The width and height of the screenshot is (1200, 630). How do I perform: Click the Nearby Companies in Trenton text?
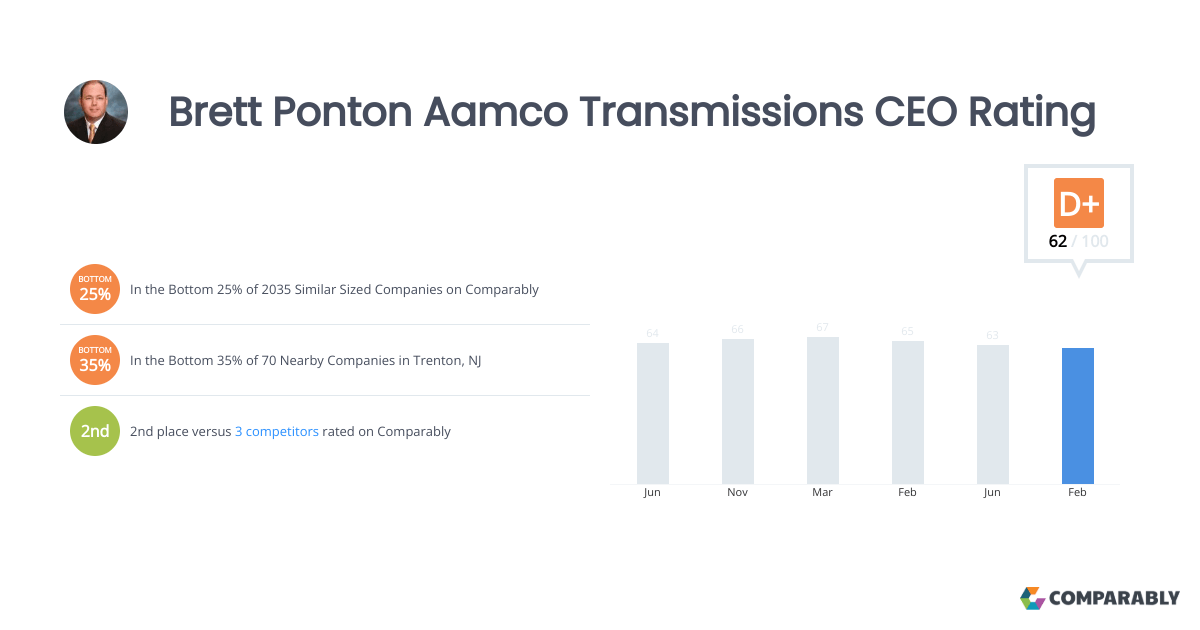coord(305,361)
